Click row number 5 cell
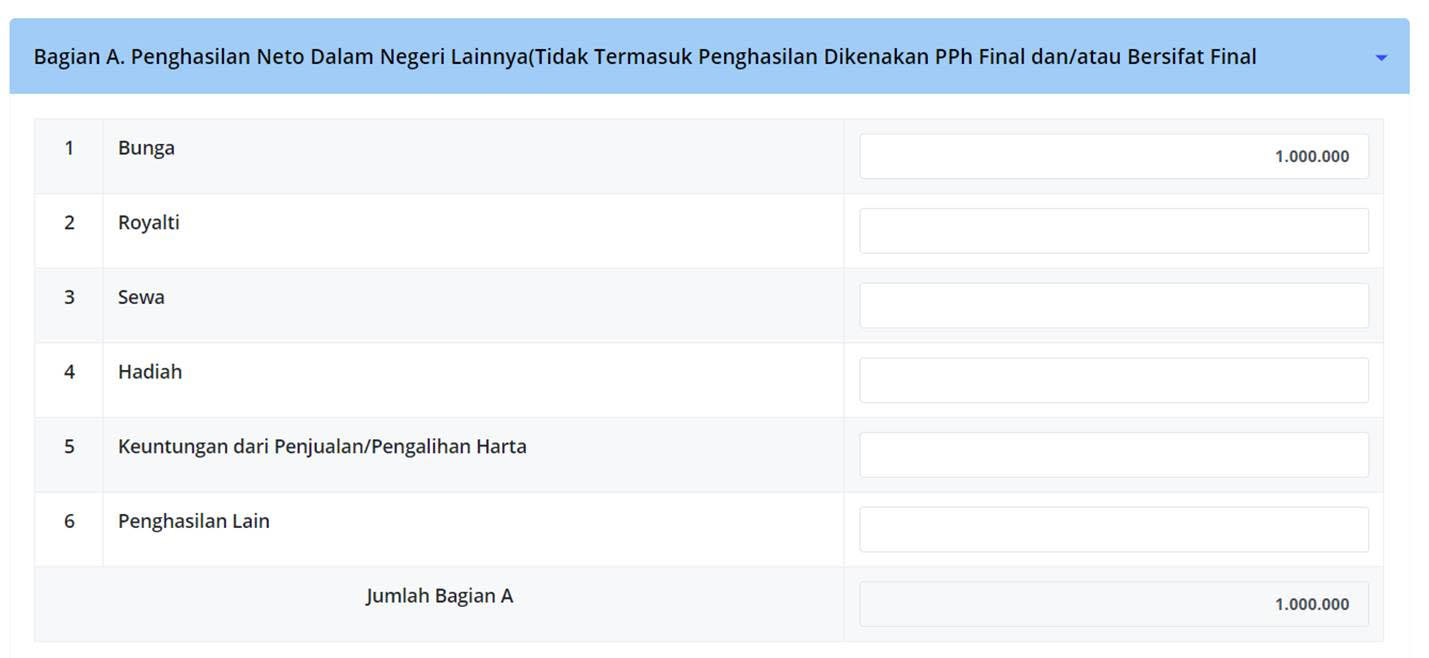The image size is (1429, 658). 69,446
